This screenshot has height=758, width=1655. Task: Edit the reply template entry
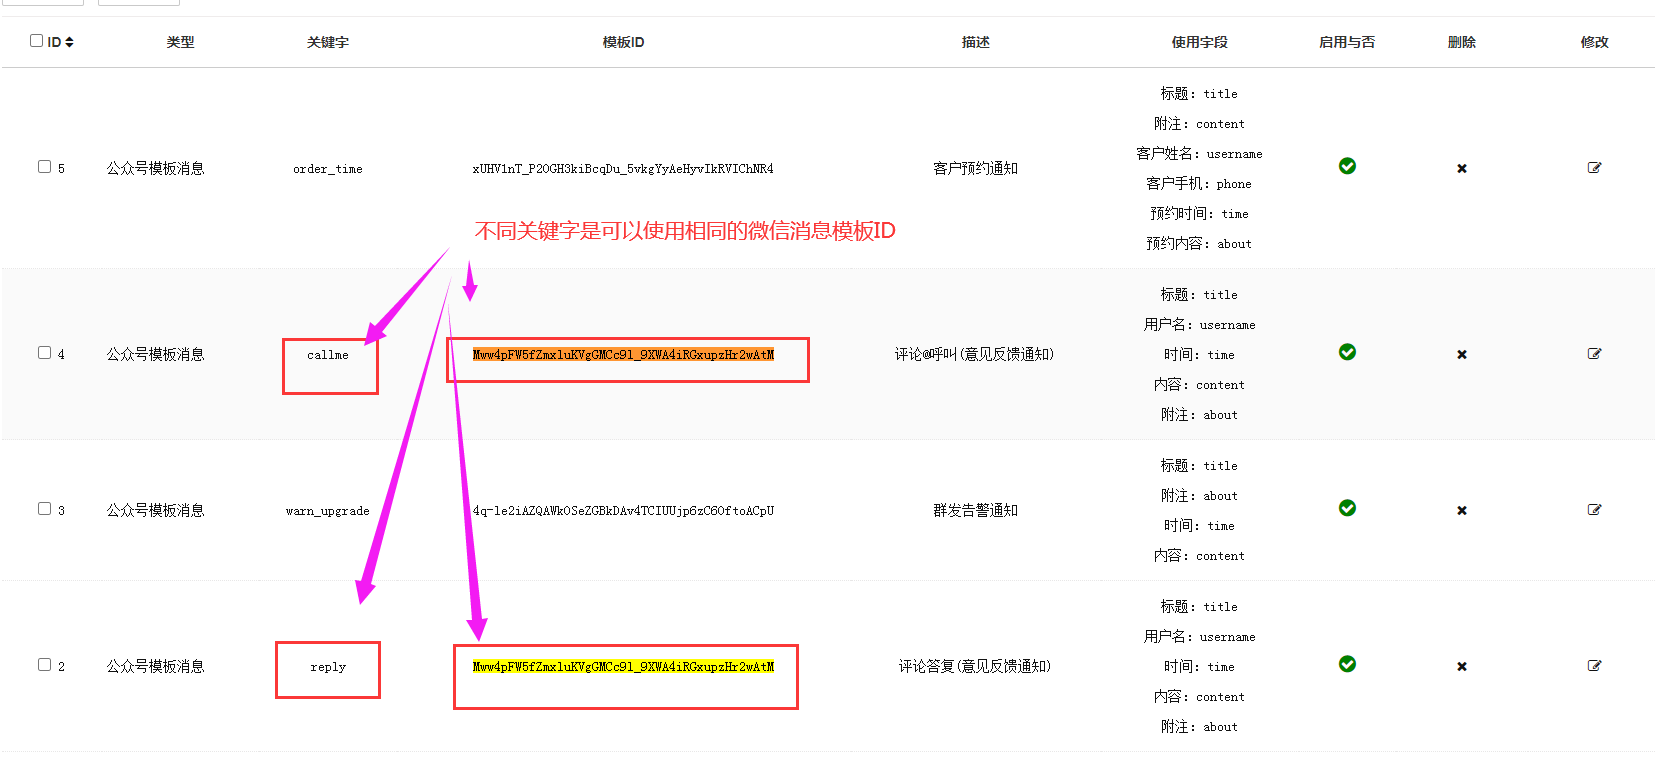coord(1594,666)
